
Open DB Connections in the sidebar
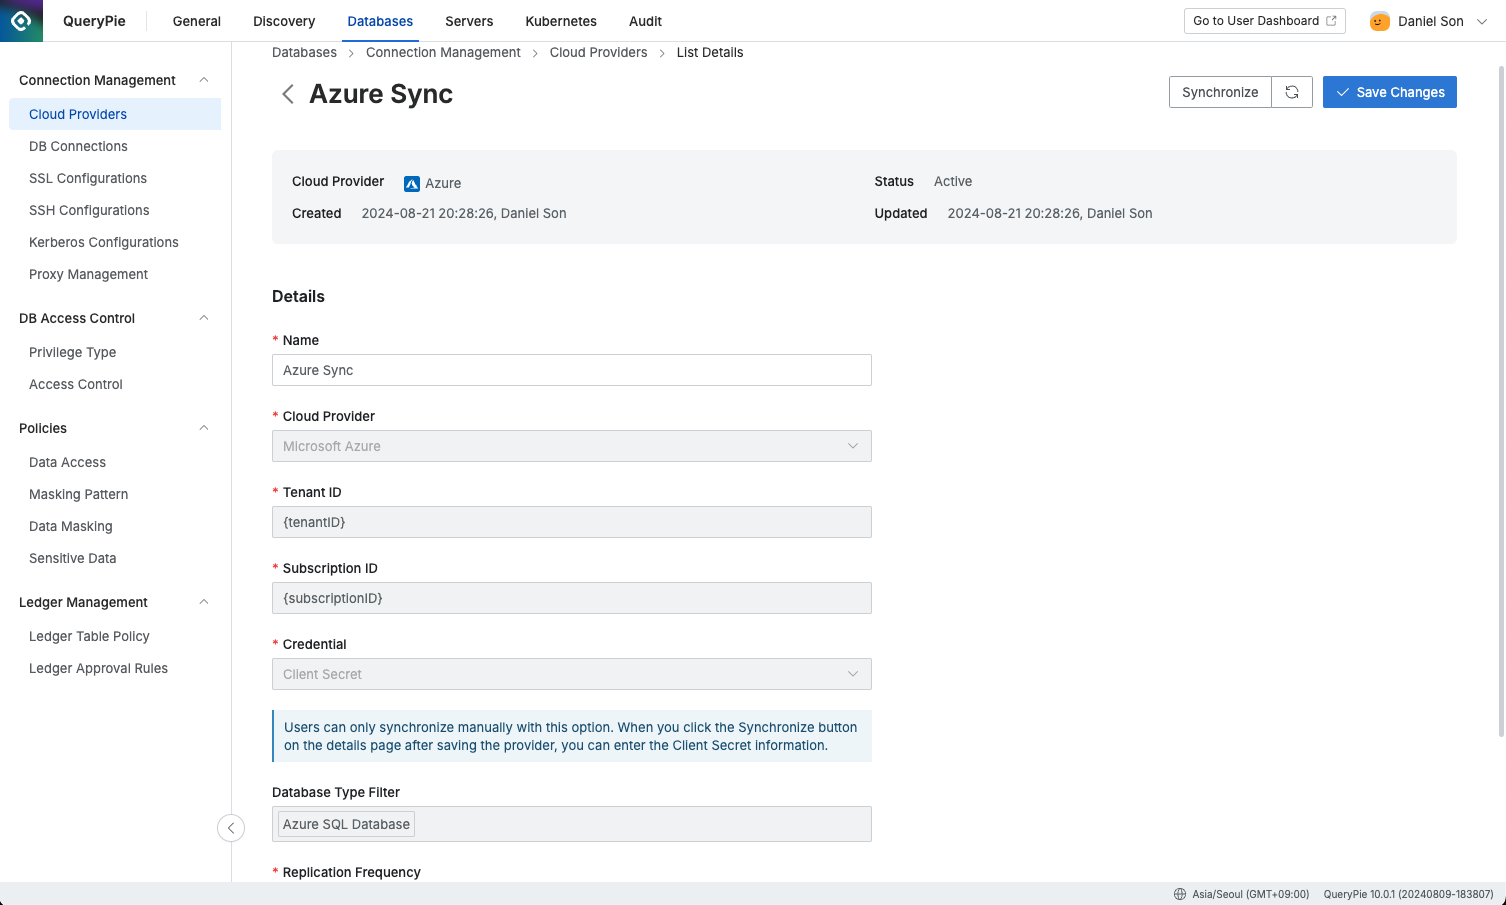pos(115,146)
